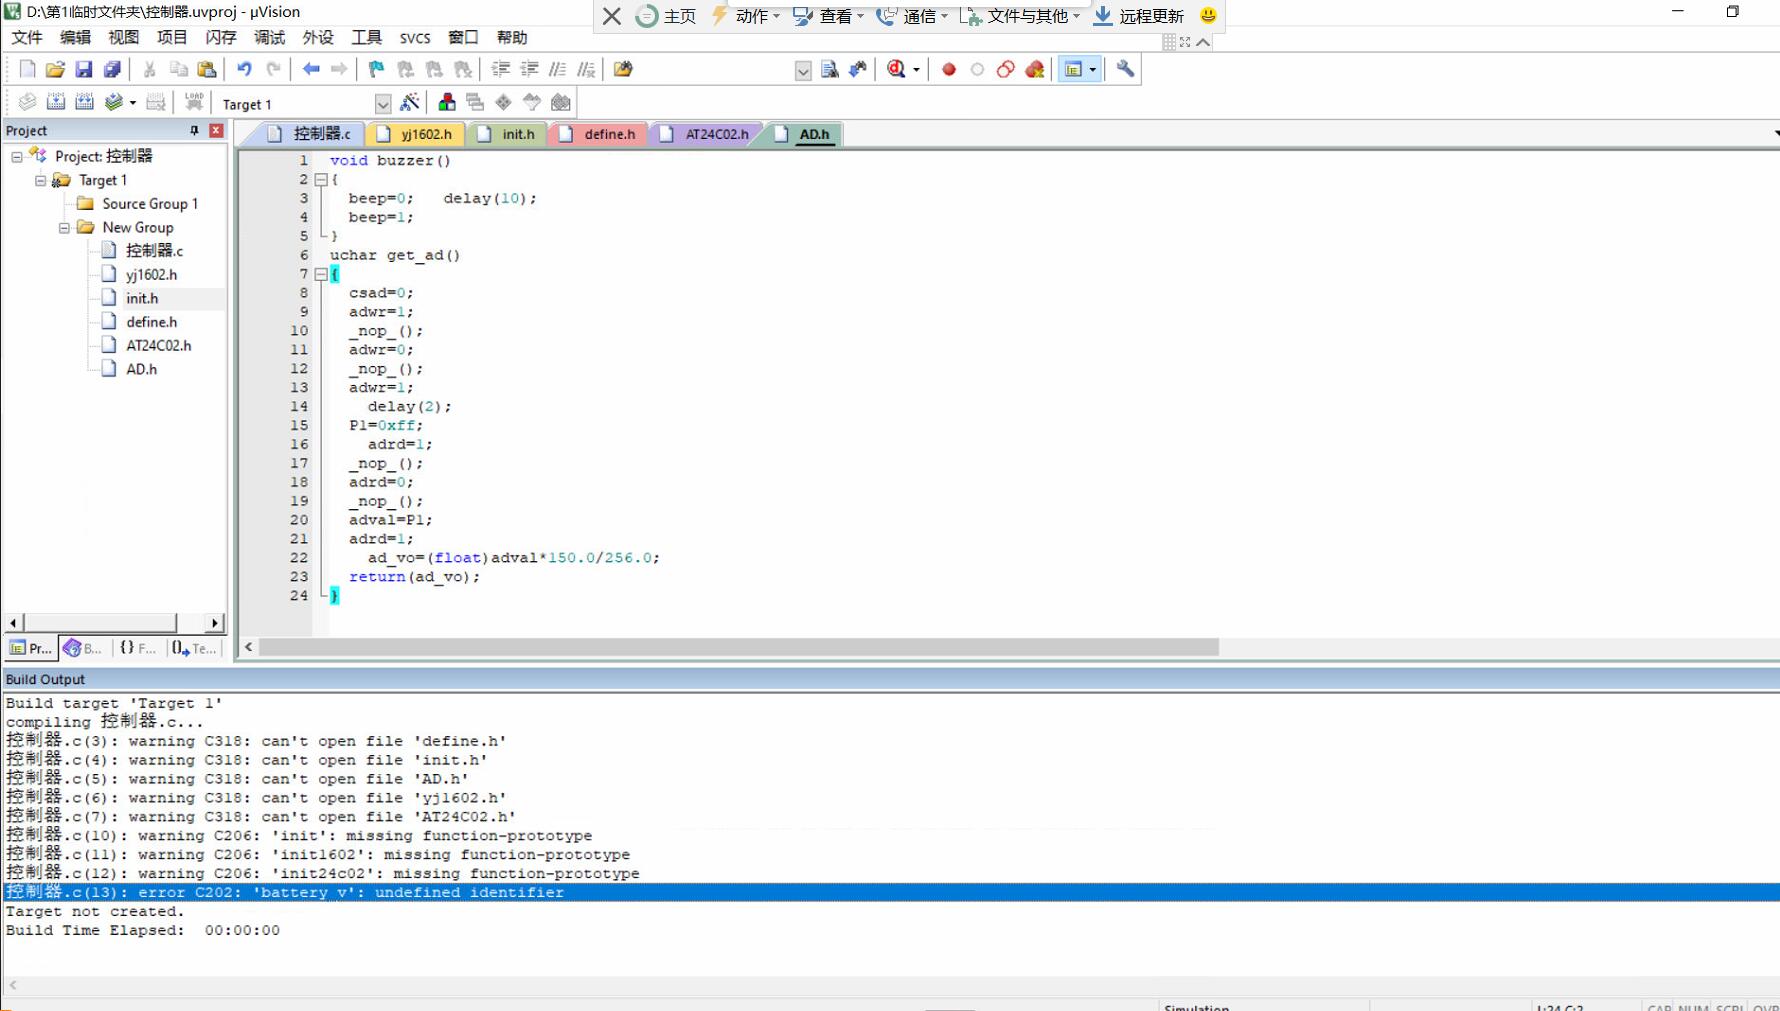Image resolution: width=1780 pixels, height=1011 pixels.
Task: Click 远程更新 in remote toolbar
Action: click(x=1139, y=16)
